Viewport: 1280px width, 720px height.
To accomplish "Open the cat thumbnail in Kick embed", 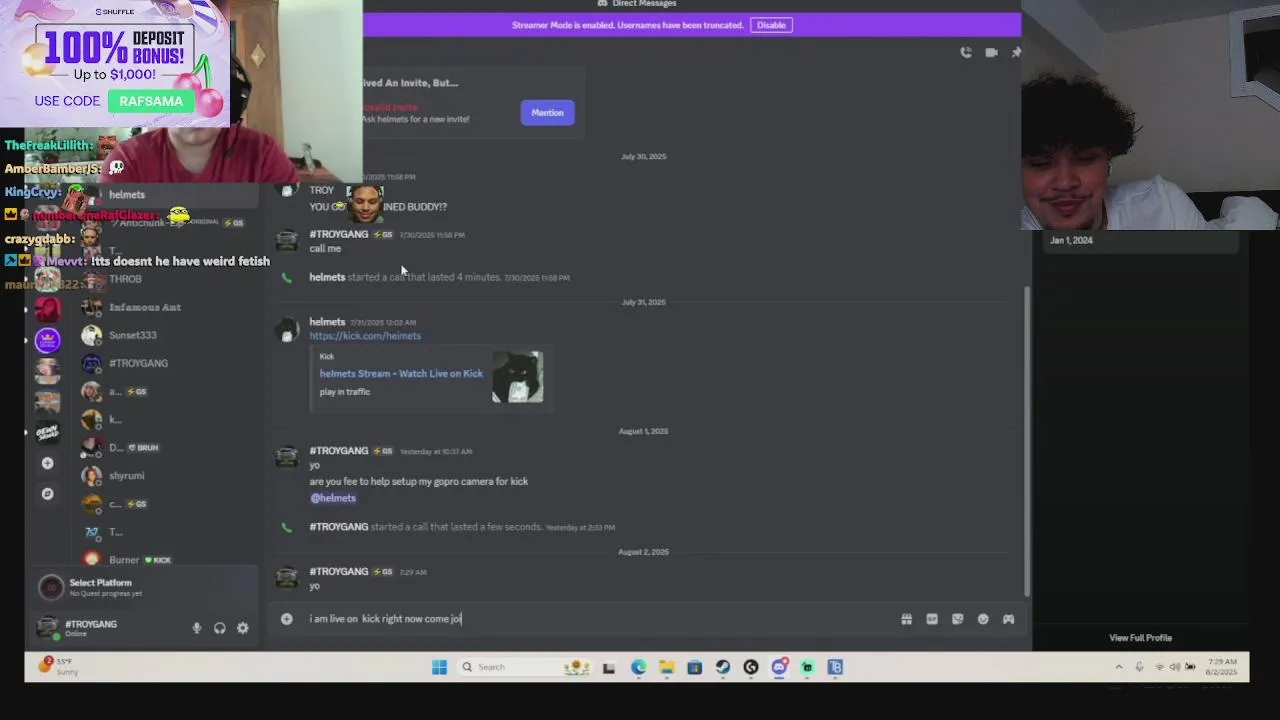I will 518,376.
